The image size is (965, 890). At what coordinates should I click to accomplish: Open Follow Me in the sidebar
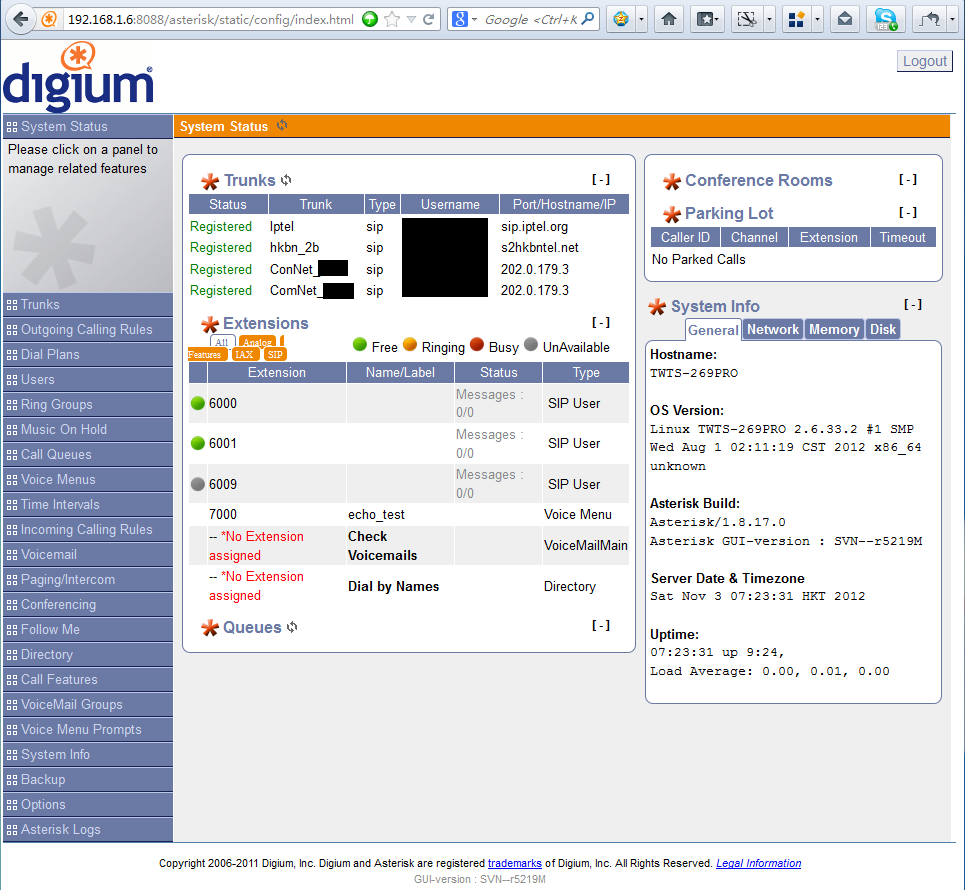pyautogui.click(x=88, y=630)
